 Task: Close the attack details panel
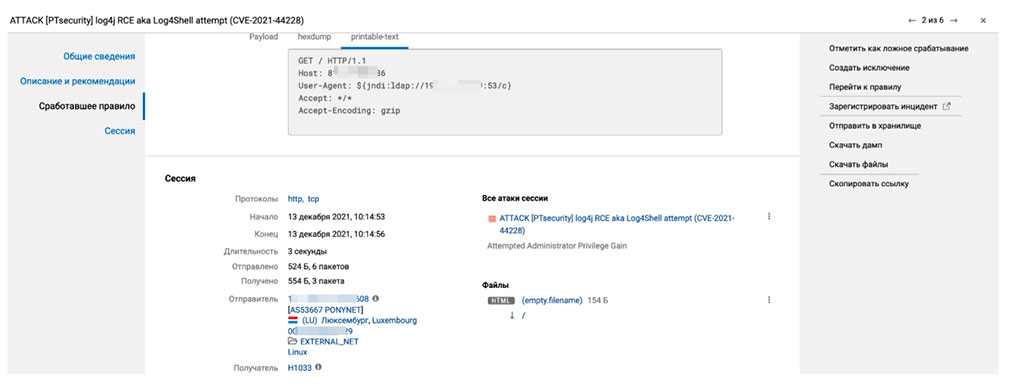tap(983, 21)
